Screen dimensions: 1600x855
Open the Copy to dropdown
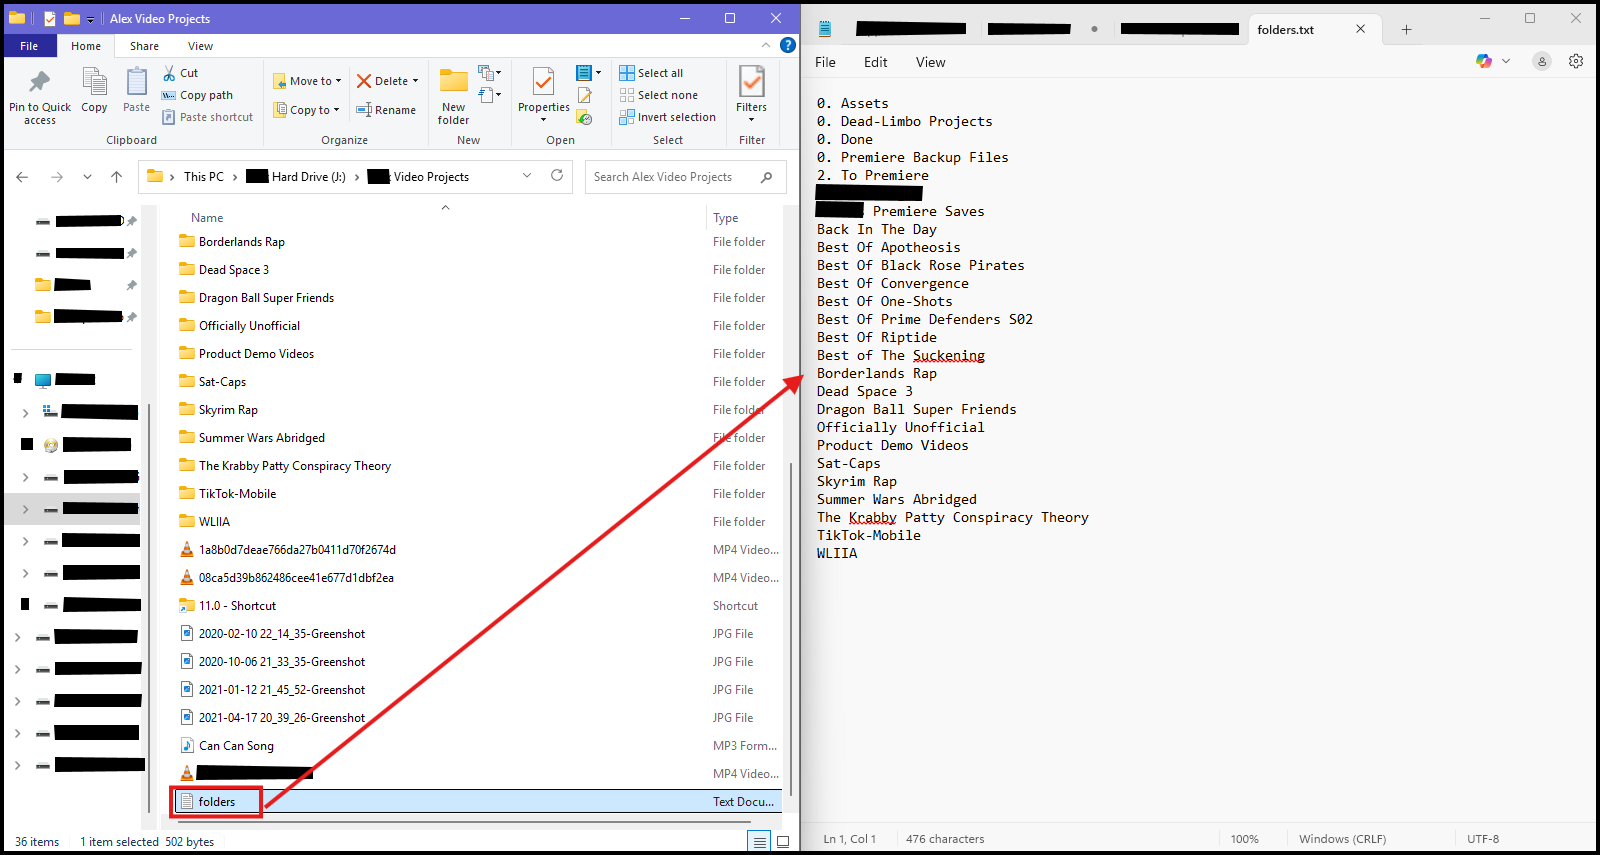(307, 110)
